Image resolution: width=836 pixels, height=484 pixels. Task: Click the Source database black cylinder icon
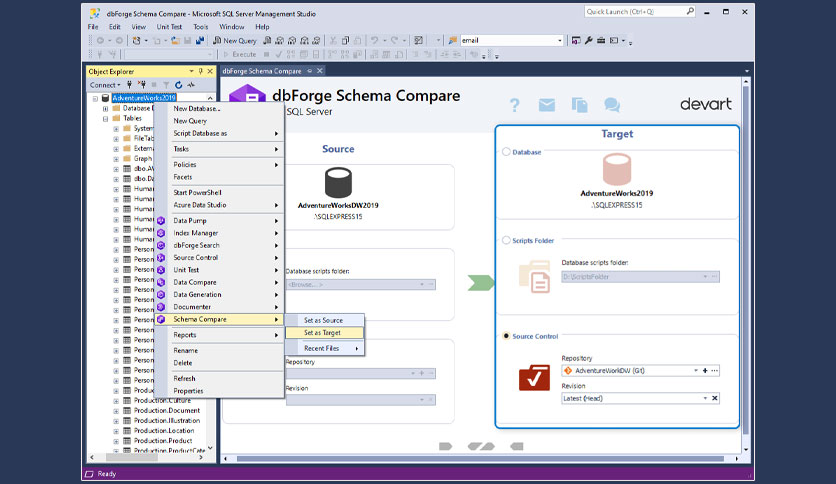click(338, 182)
